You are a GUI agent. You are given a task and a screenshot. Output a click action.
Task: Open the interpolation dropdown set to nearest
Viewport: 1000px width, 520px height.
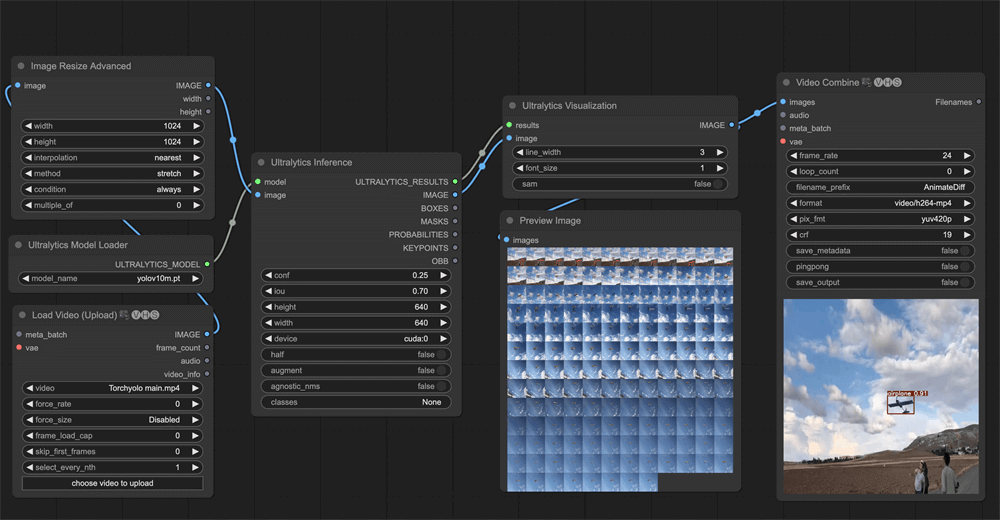click(x=113, y=158)
